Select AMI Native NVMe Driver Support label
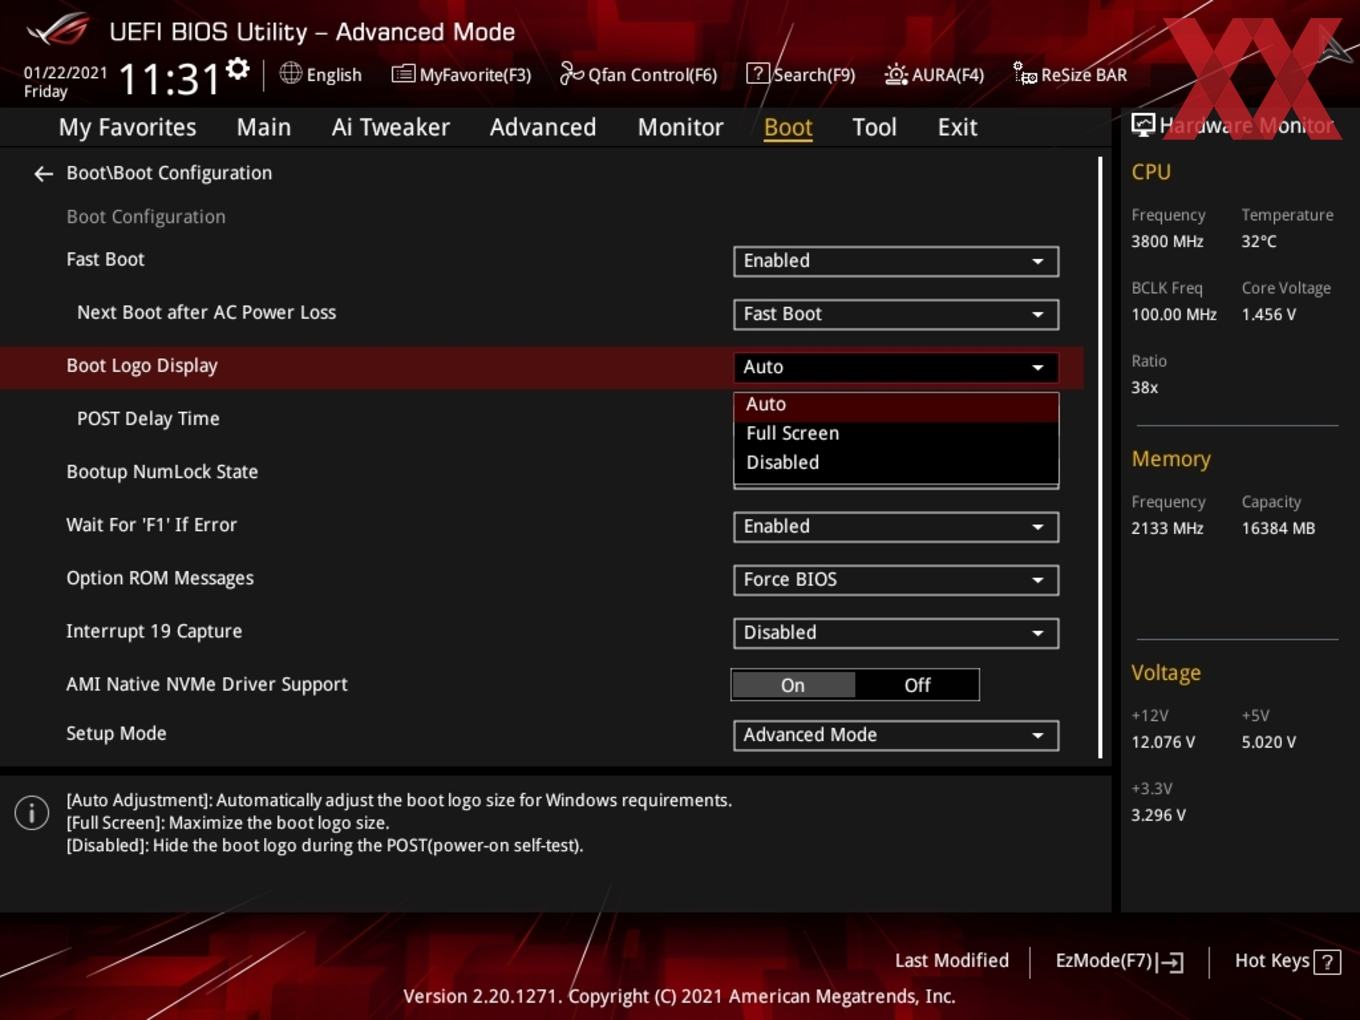This screenshot has width=1360, height=1020. click(207, 684)
